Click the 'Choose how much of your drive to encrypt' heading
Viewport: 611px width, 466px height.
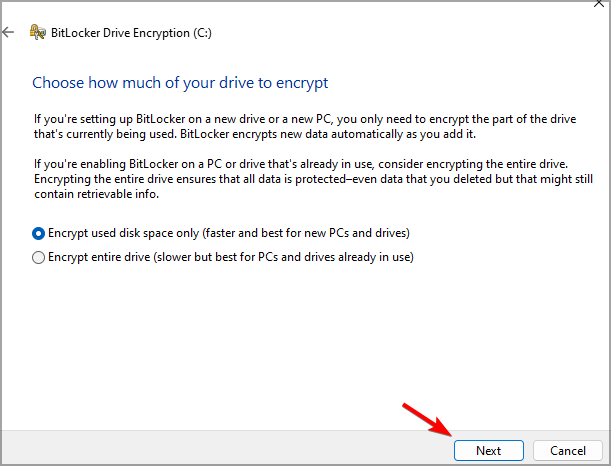point(180,81)
